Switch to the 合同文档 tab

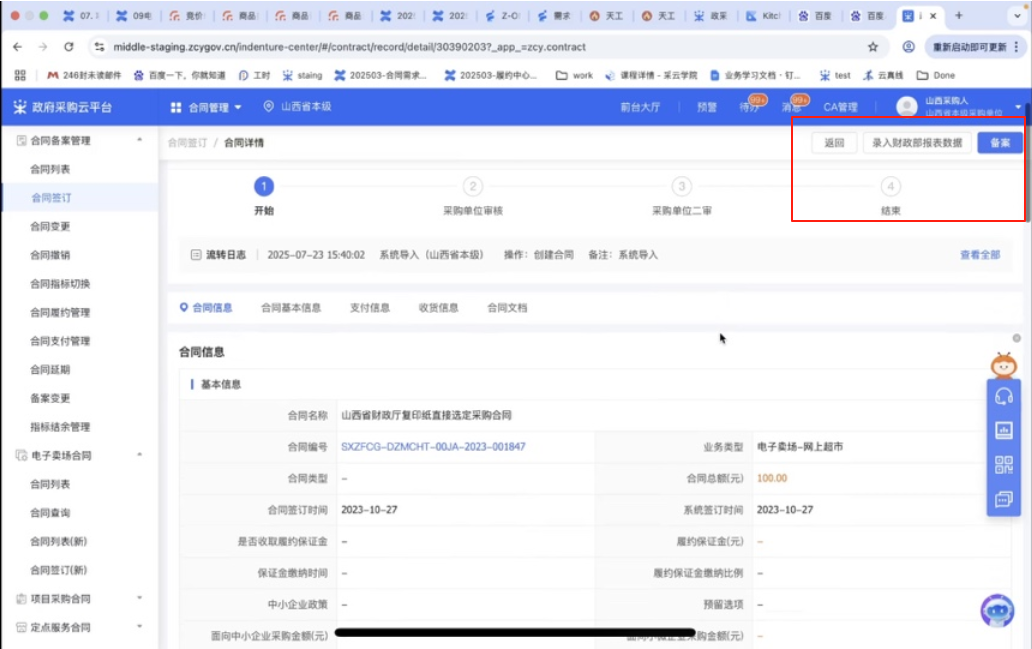tap(507, 308)
